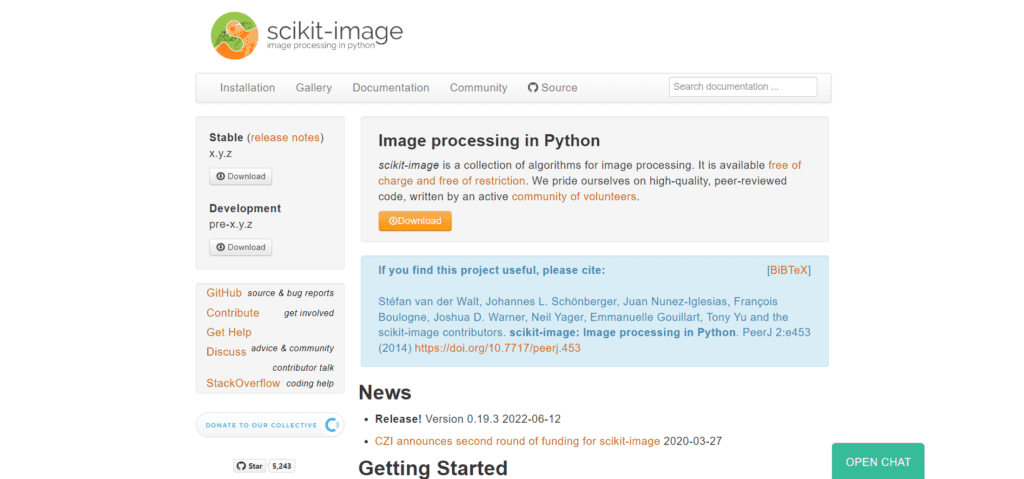Click 'scikit-image: Image processing in Python' citation title
Screen dimensions: 1024x479
point(622,333)
